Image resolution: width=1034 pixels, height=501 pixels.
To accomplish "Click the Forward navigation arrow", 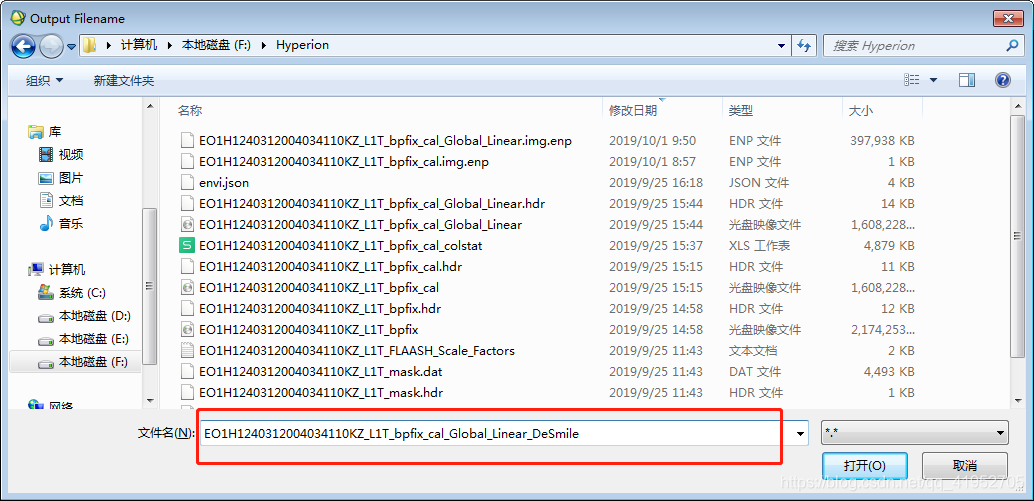I will (x=51, y=46).
